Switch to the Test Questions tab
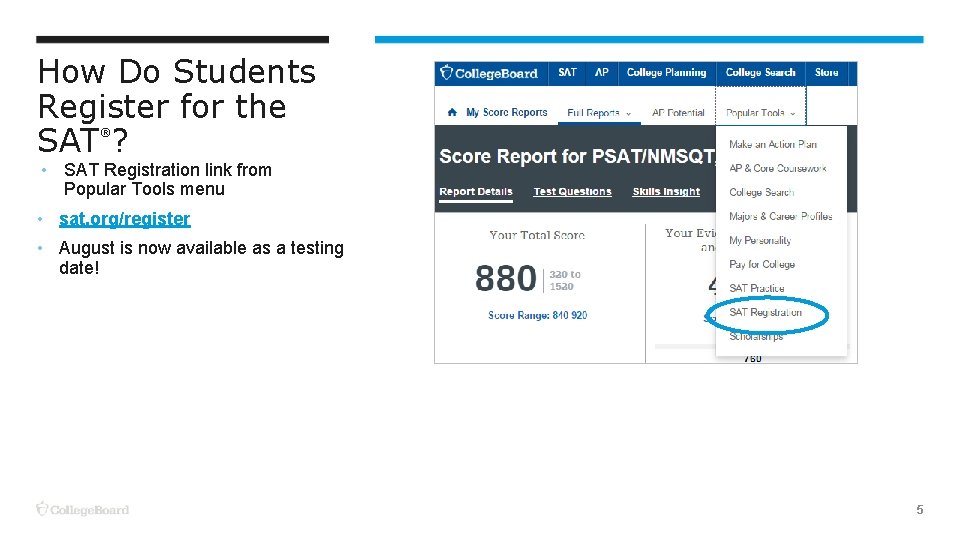This screenshot has width=960, height=540. [572, 192]
